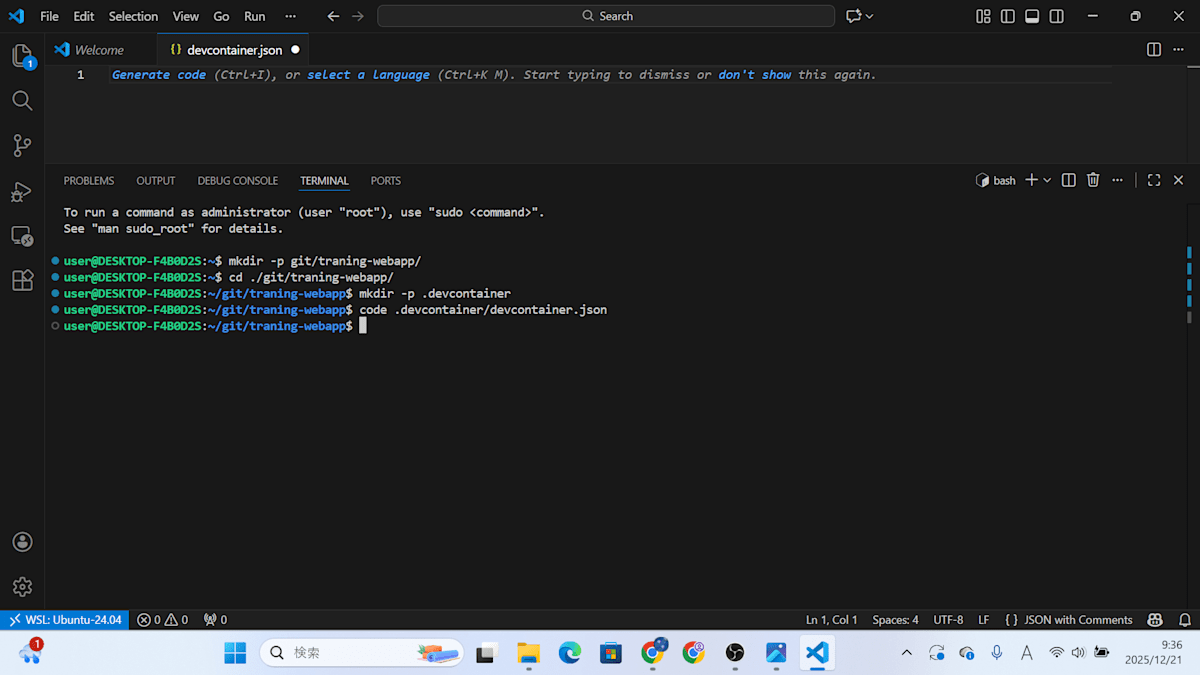Open the Source Control view
Screen dimensions: 1200x675
point(22,145)
